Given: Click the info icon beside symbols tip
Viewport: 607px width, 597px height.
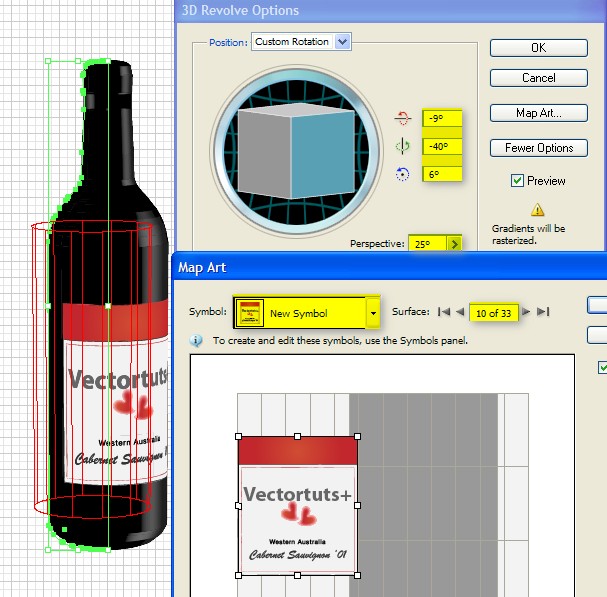Looking at the screenshot, I should 196,341.
